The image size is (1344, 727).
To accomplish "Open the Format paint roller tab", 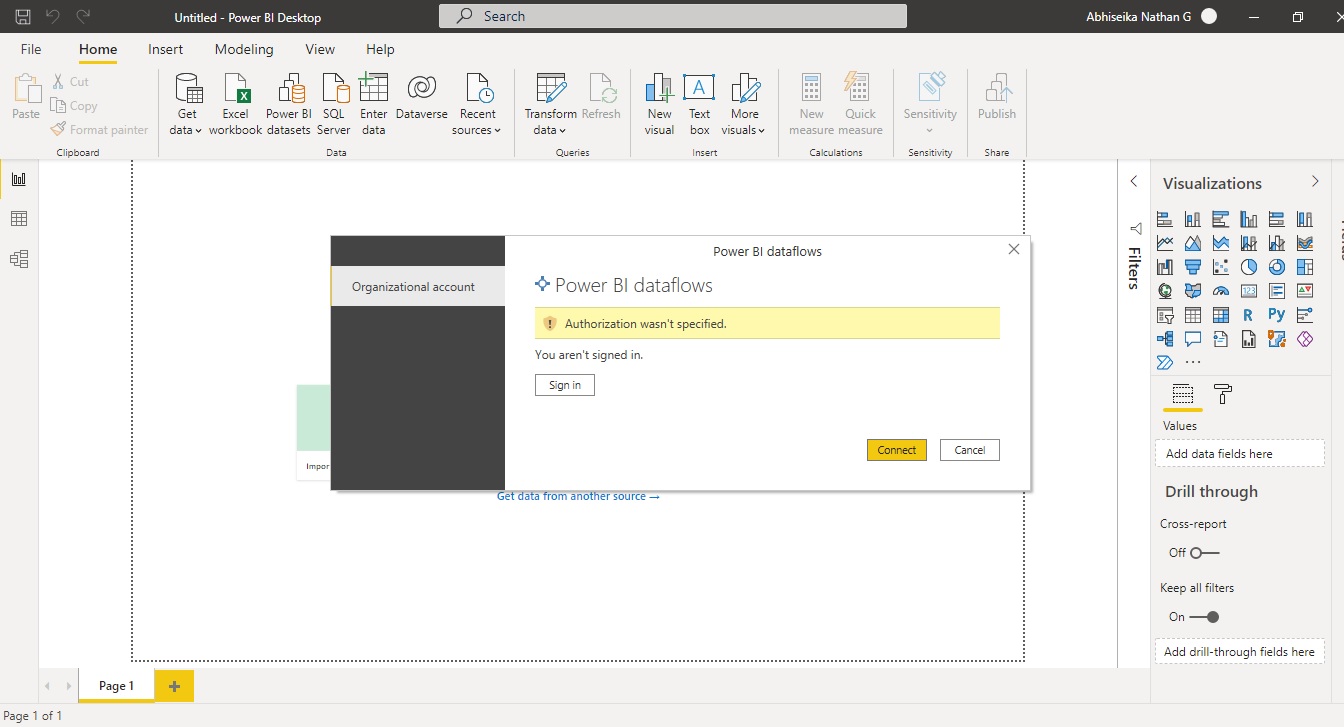I will (x=1222, y=394).
